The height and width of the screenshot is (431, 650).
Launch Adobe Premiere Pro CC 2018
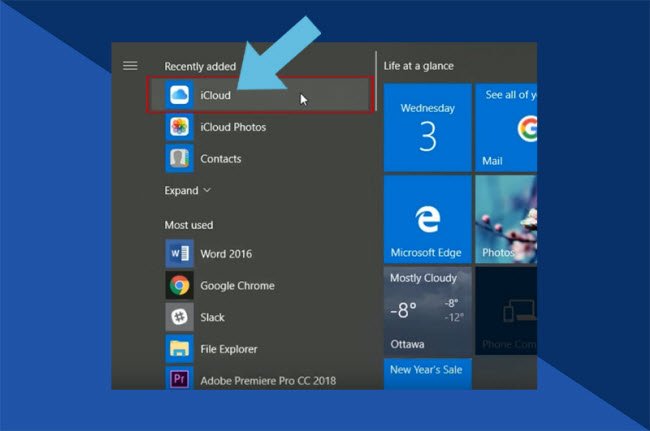179,380
